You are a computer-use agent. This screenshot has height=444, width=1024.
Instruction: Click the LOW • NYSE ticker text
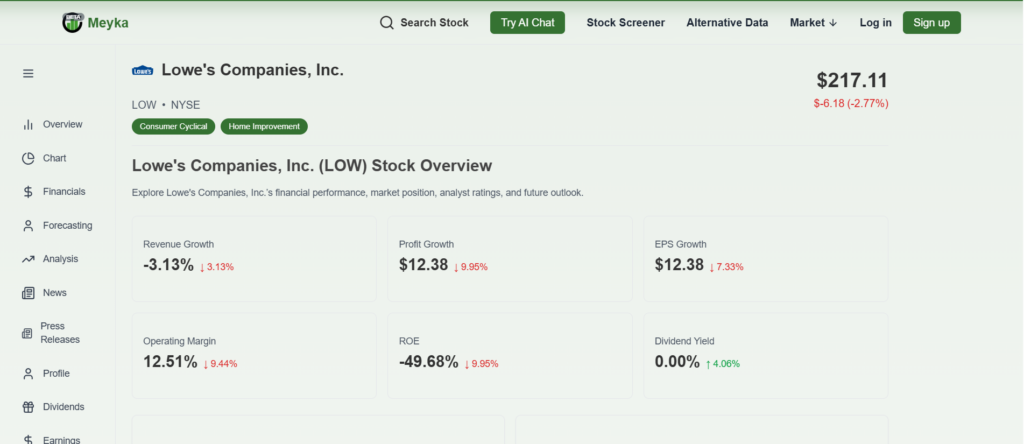coord(166,105)
